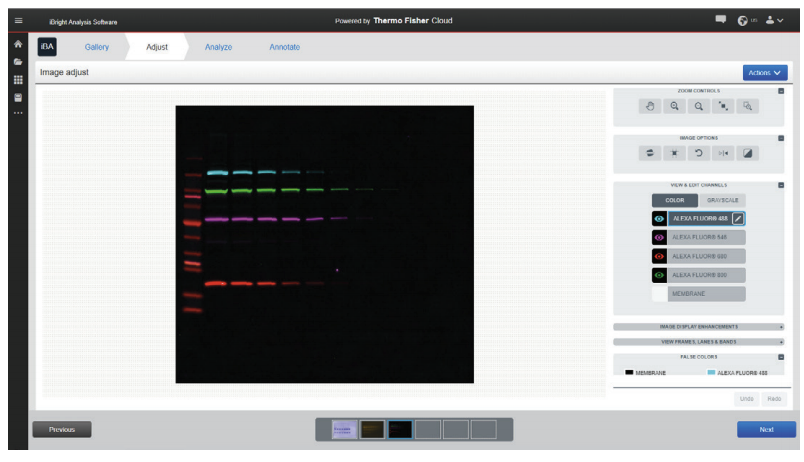Screen dimensions: 804x462
Task: Expand Image Display Enhancements section
Action: pyautogui.click(x=698, y=326)
